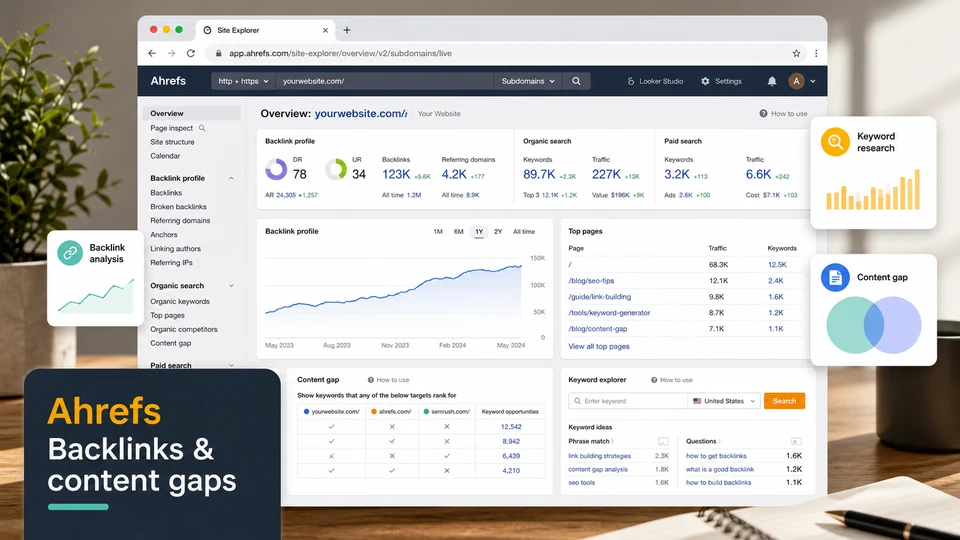The height and width of the screenshot is (540, 960).
Task: Click Organic Keywords value 89.7K
Action: (539, 174)
